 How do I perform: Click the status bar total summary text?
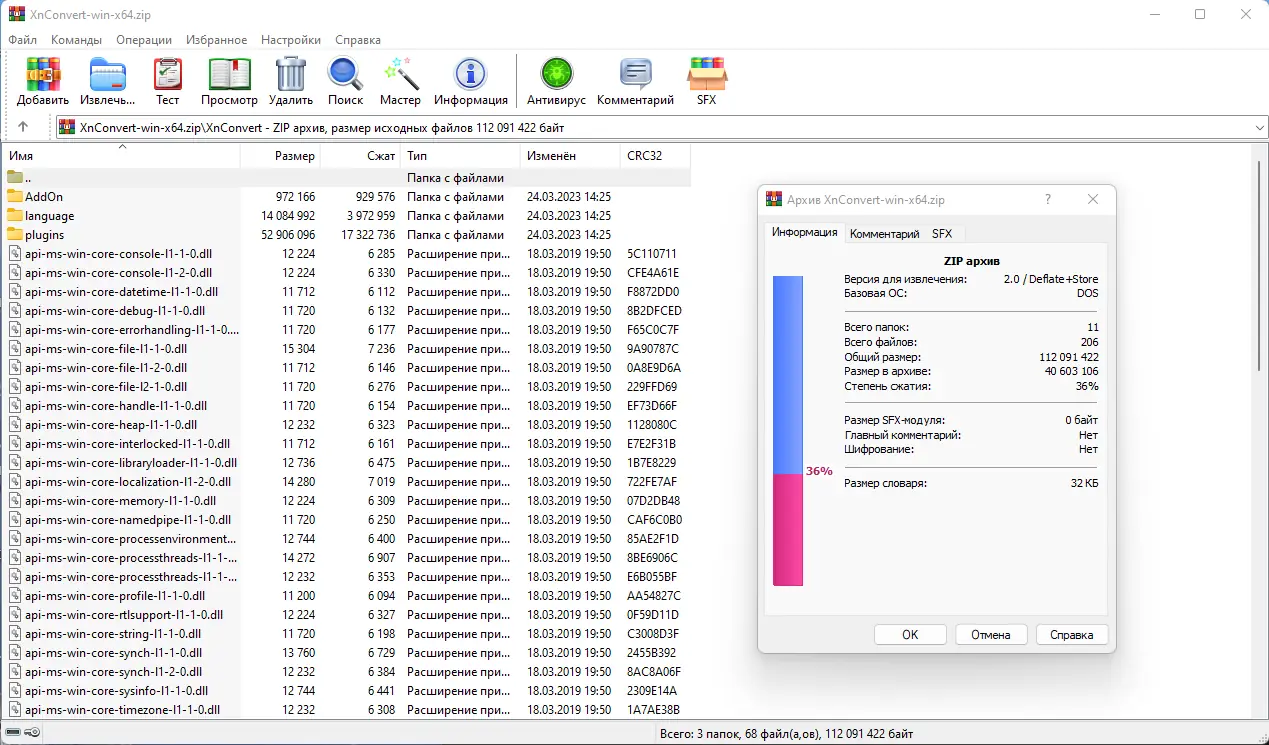pos(787,734)
